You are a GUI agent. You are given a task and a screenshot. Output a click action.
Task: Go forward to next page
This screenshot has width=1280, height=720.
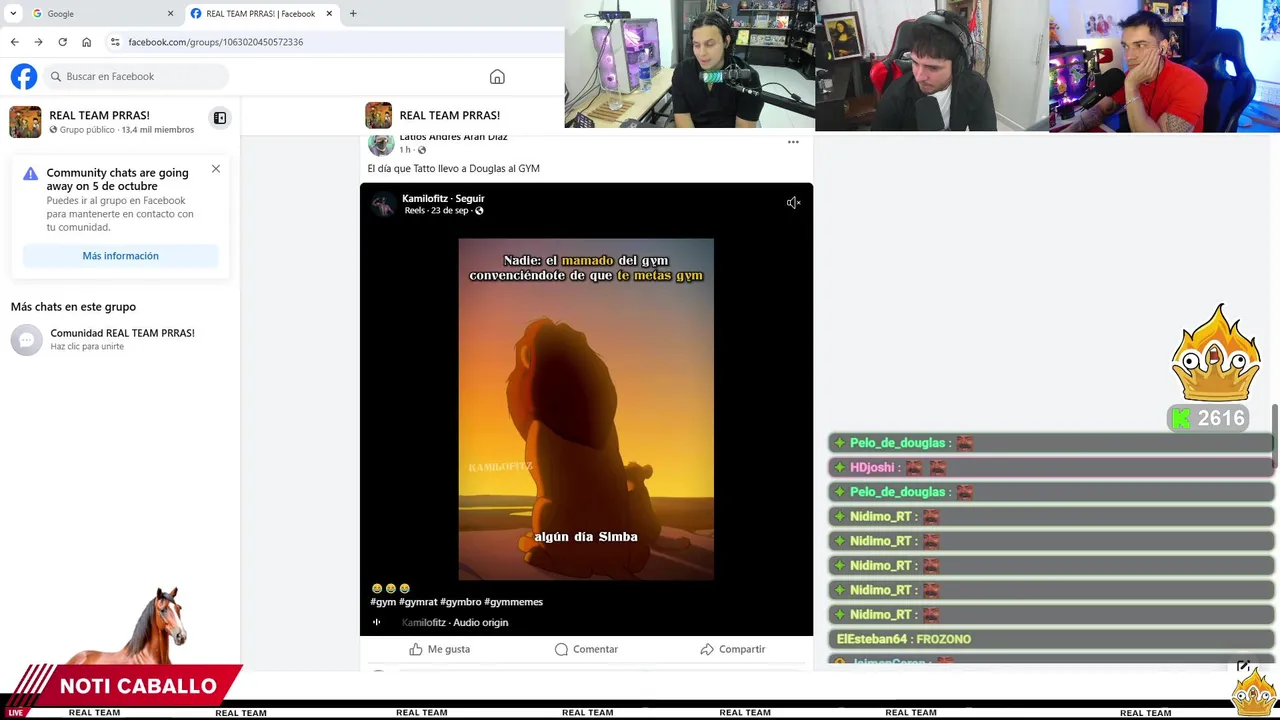pos(38,42)
